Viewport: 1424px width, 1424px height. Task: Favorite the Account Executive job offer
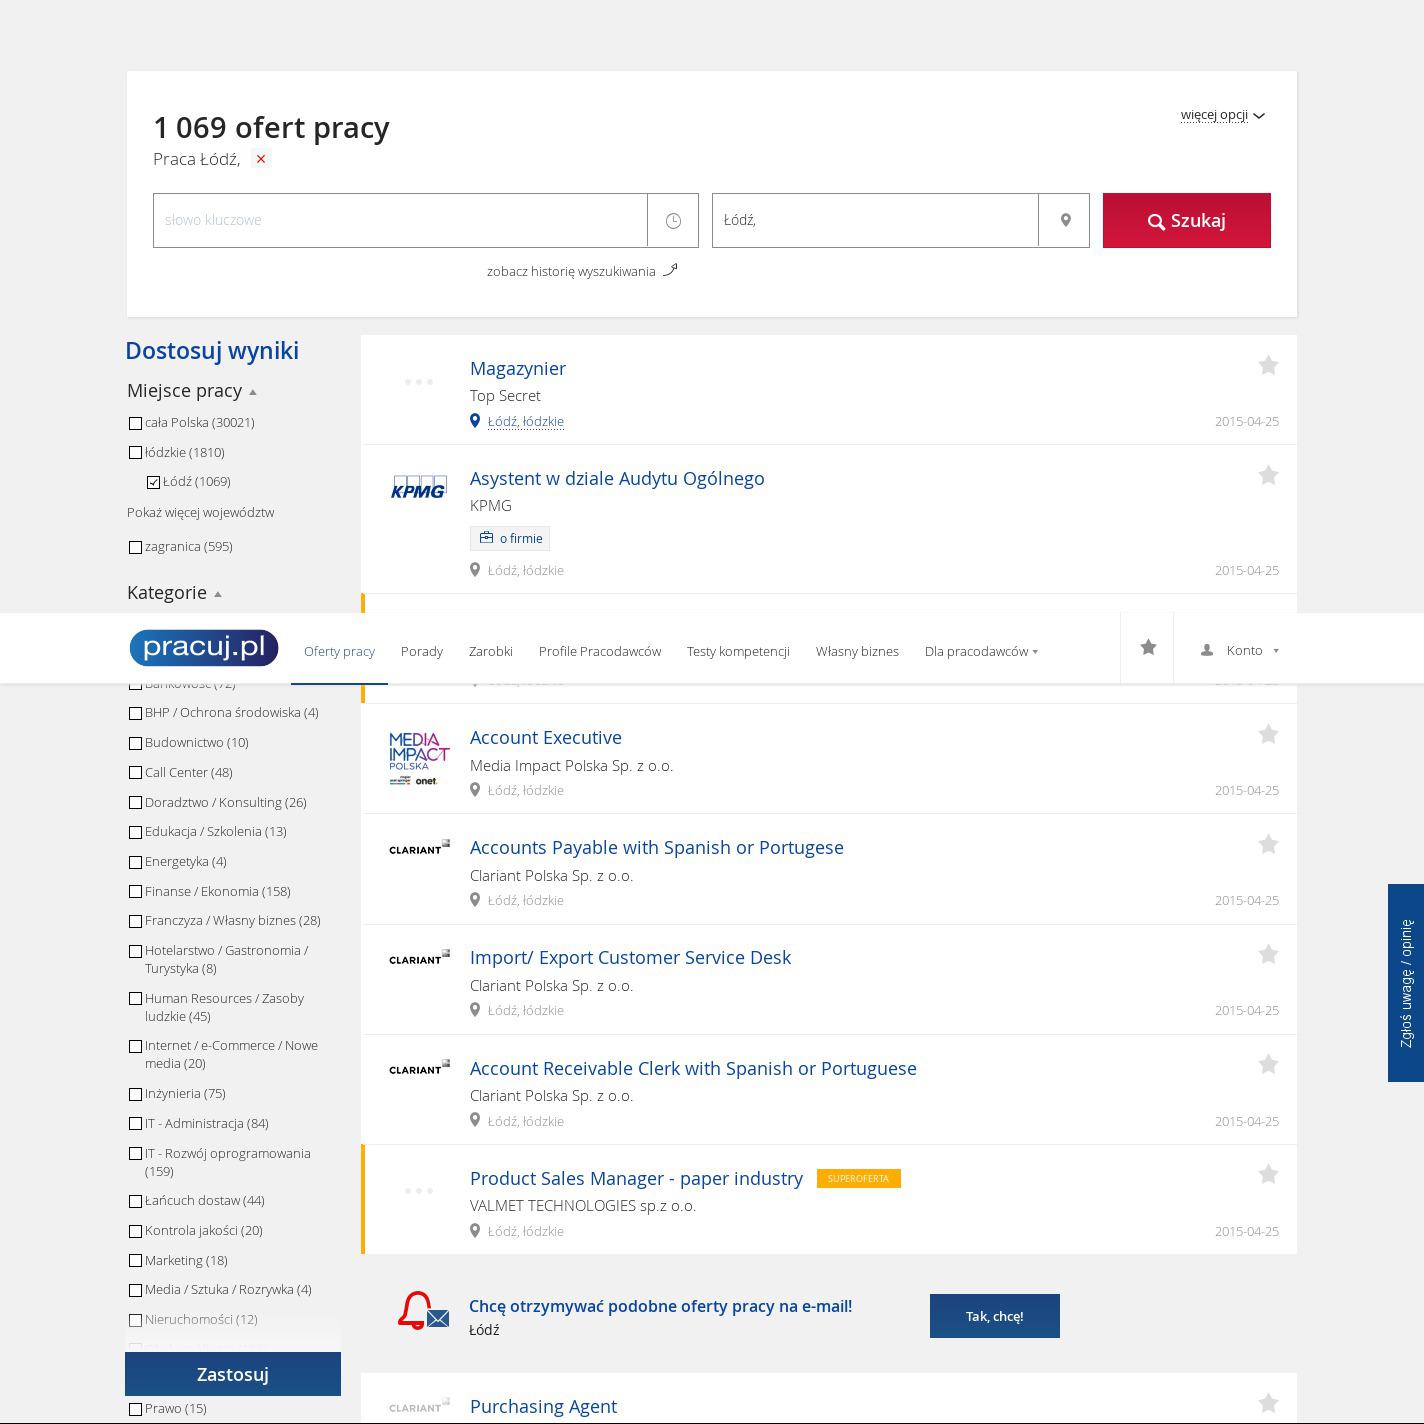coord(1268,735)
